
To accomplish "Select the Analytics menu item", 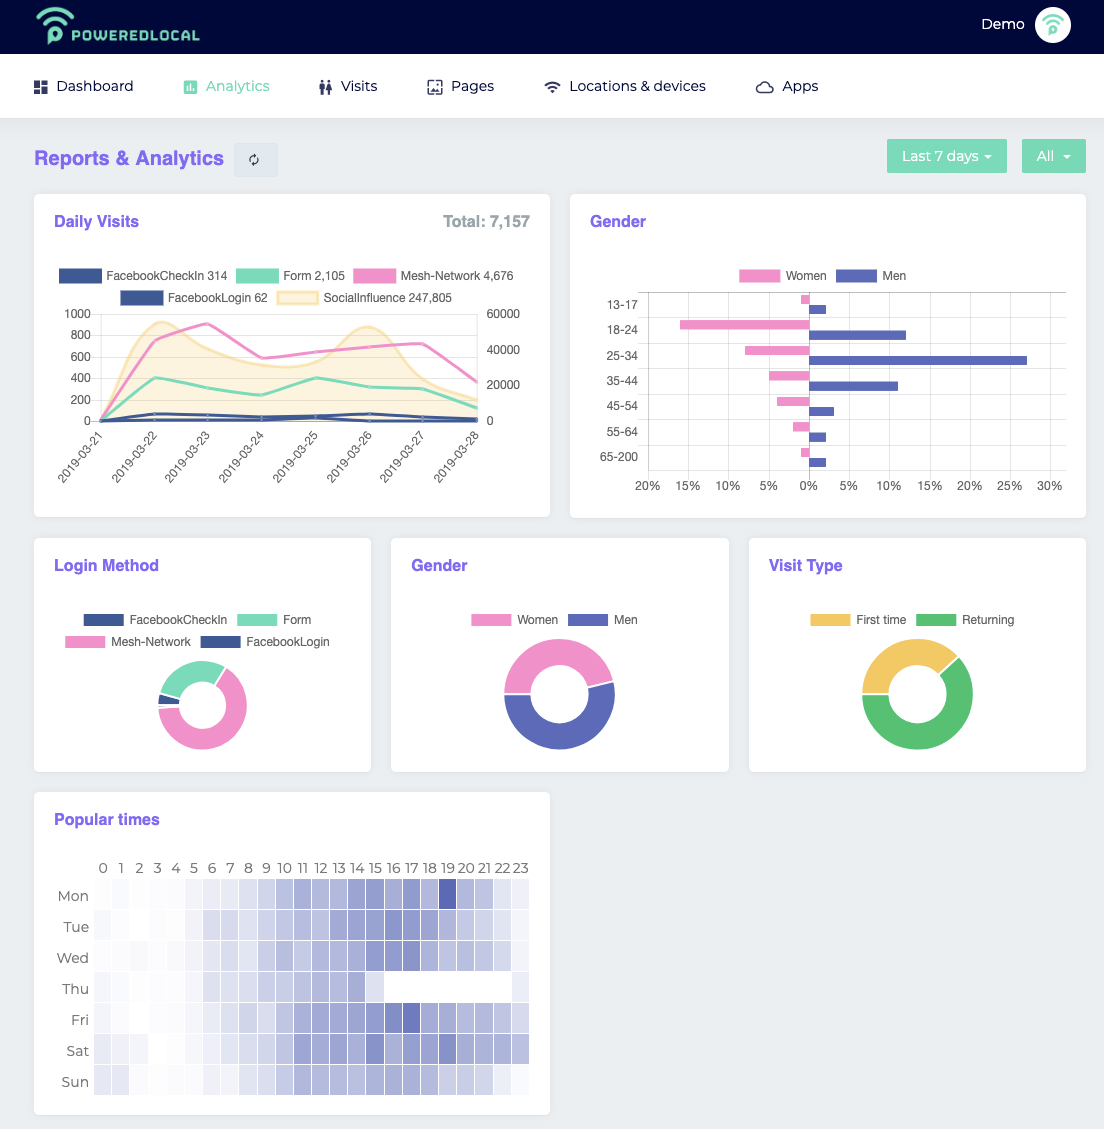I will click(226, 86).
